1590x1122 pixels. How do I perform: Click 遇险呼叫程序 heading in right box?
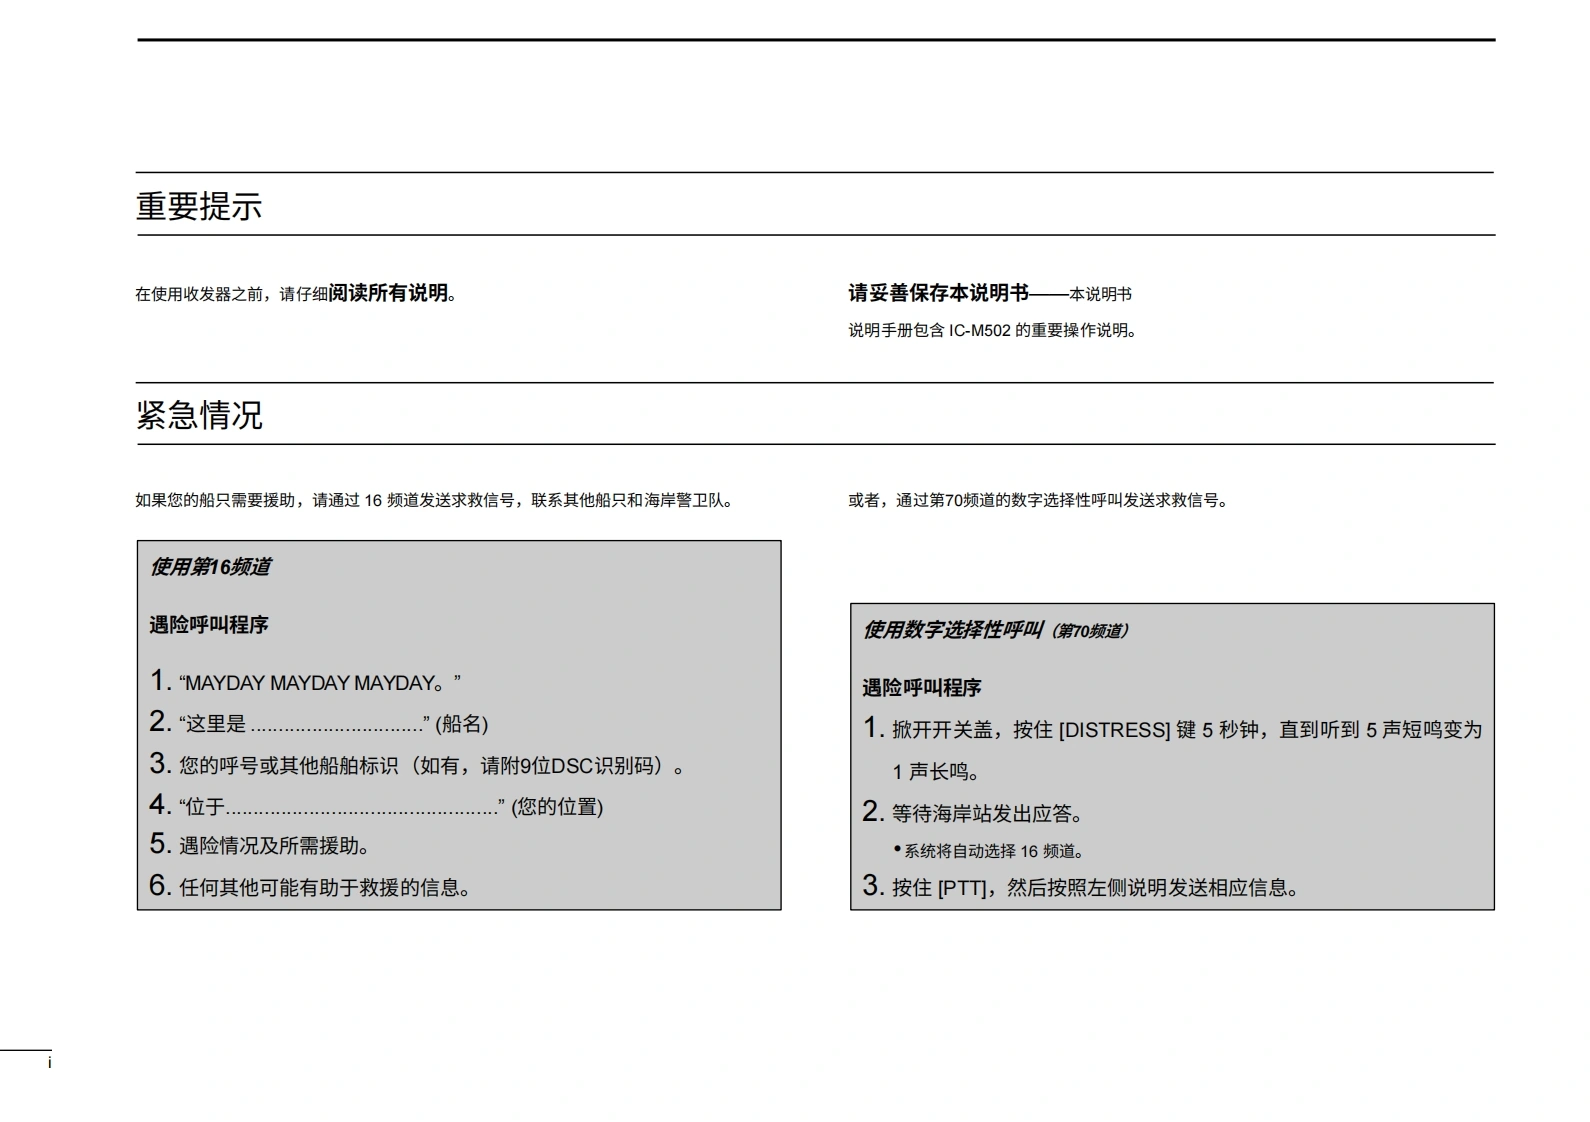point(922,688)
